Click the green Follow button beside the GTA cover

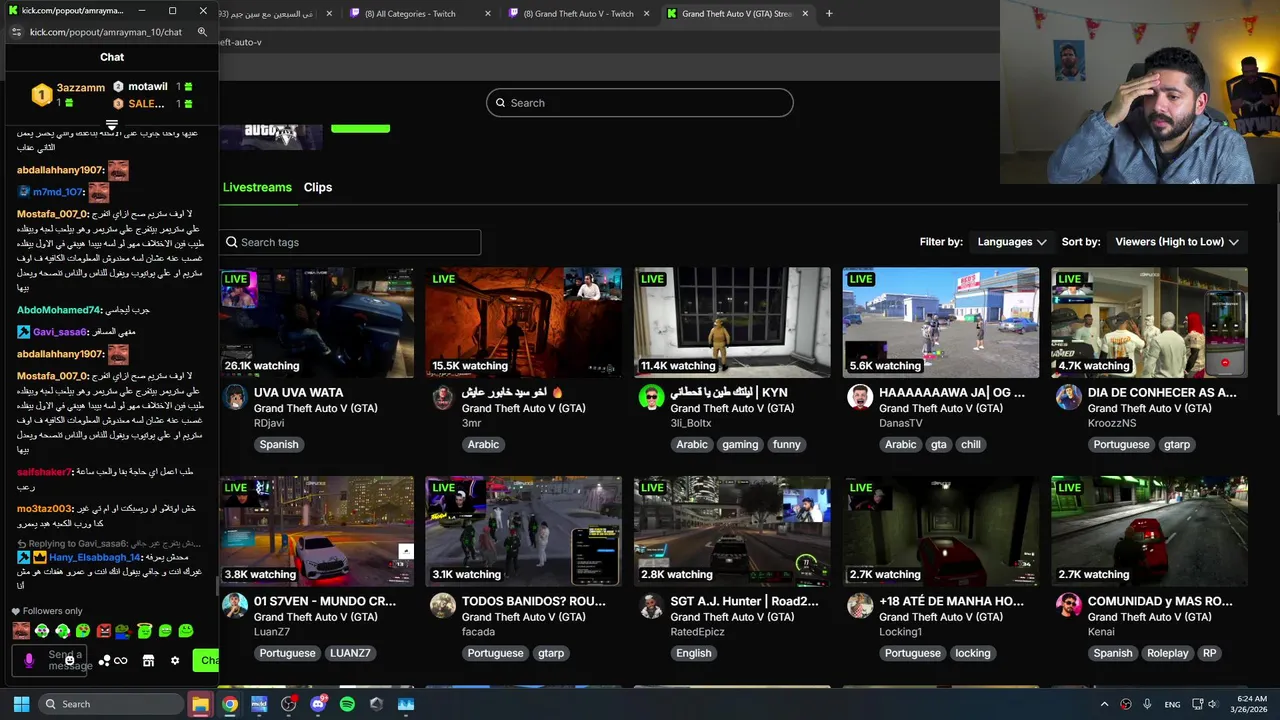(x=360, y=127)
